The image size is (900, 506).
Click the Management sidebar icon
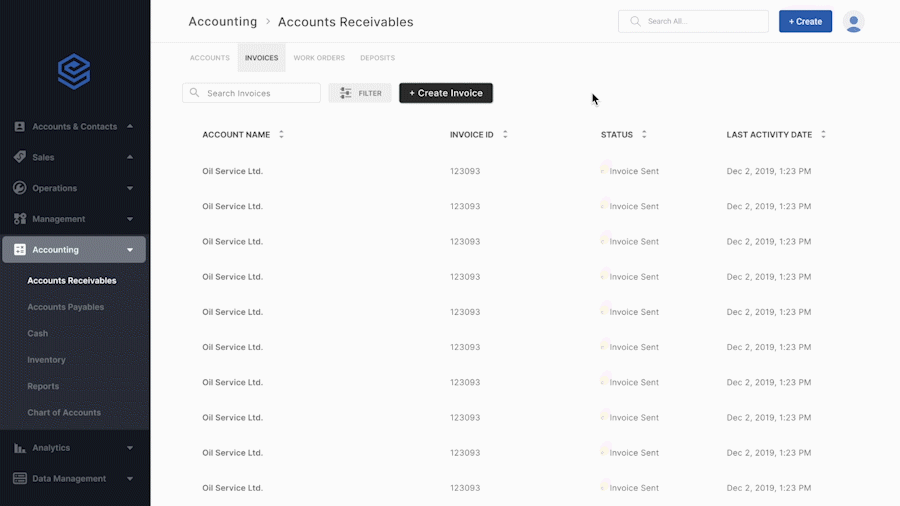click(x=19, y=219)
